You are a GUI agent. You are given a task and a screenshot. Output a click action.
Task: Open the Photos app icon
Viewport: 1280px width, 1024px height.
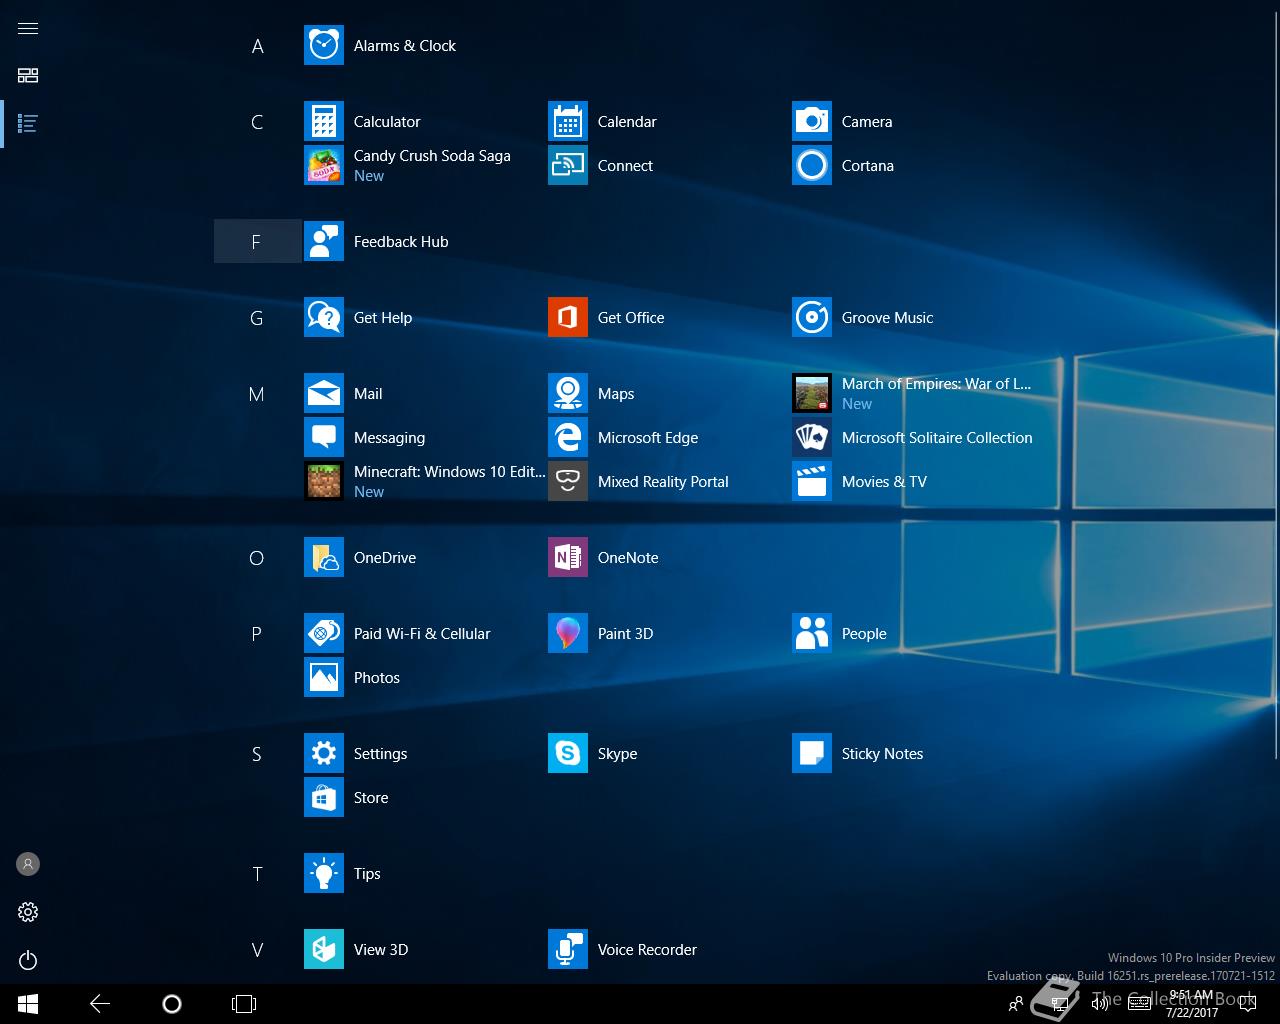pyautogui.click(x=324, y=678)
